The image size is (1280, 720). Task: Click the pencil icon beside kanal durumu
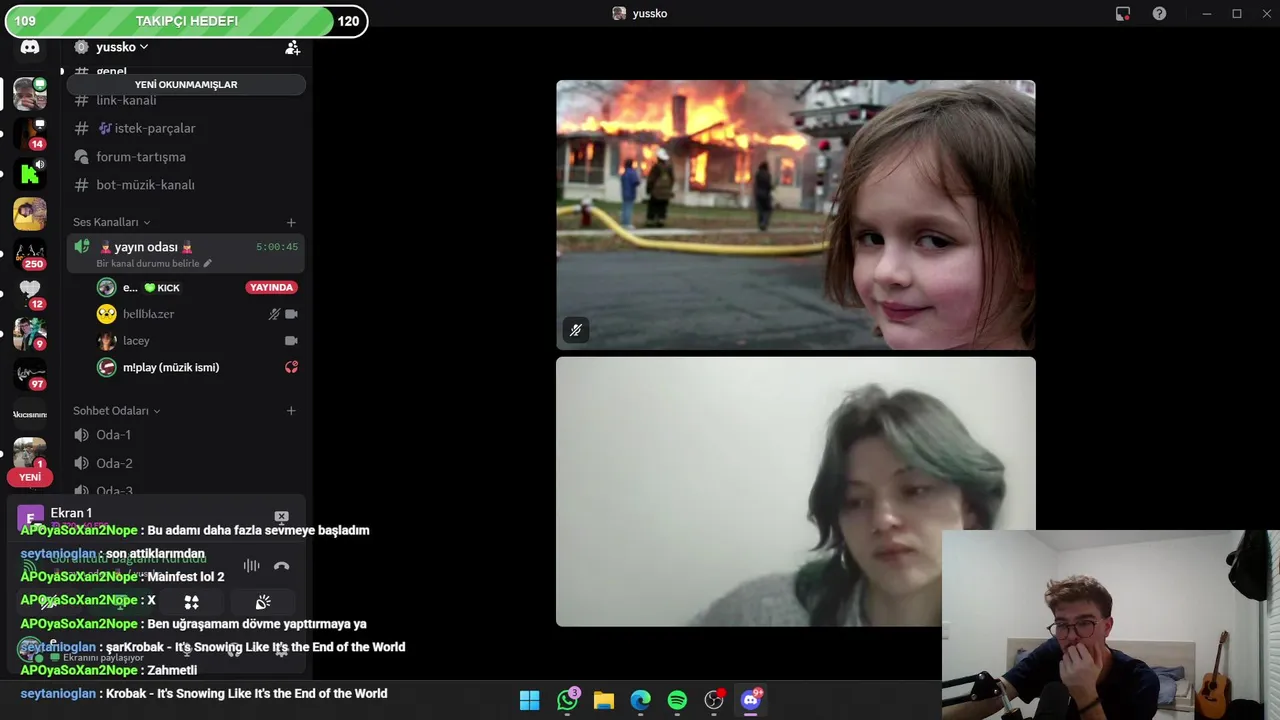point(208,264)
